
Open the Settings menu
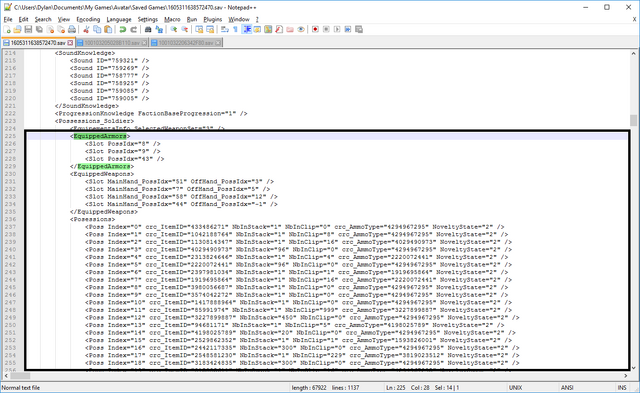[x=147, y=19]
